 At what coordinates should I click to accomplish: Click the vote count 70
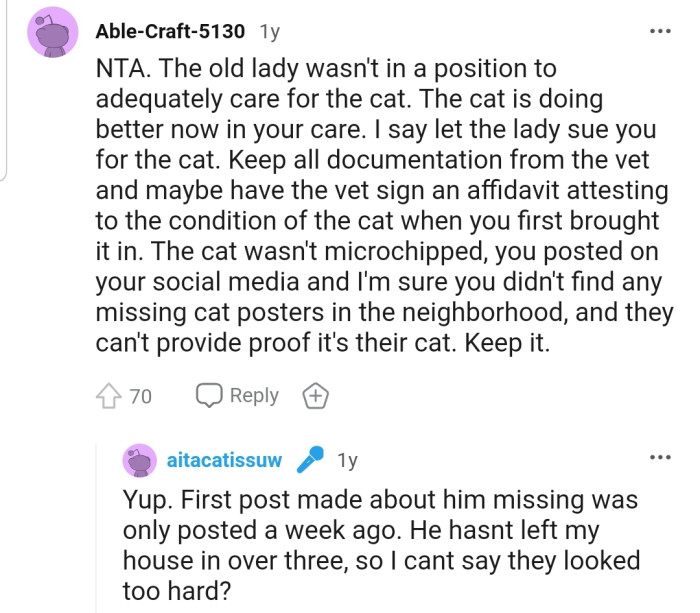tap(141, 397)
